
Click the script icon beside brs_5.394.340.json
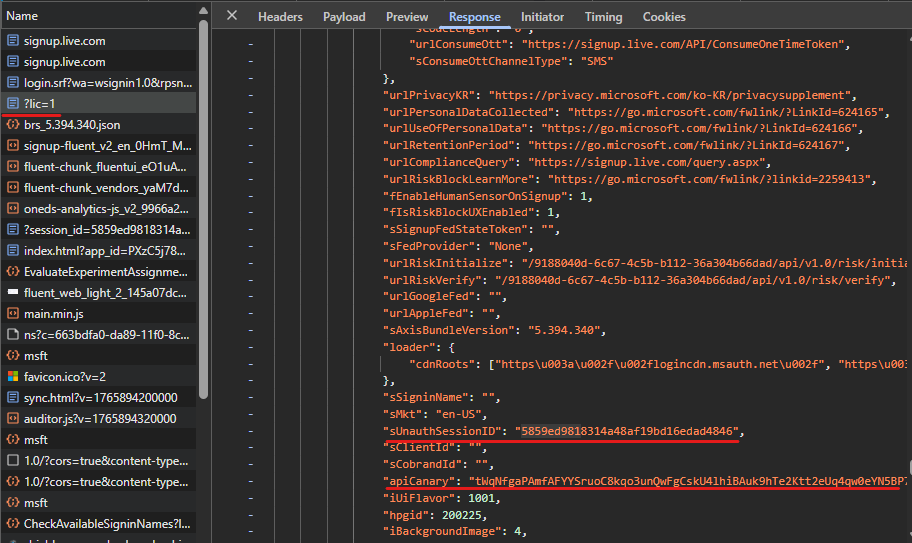click(13, 125)
